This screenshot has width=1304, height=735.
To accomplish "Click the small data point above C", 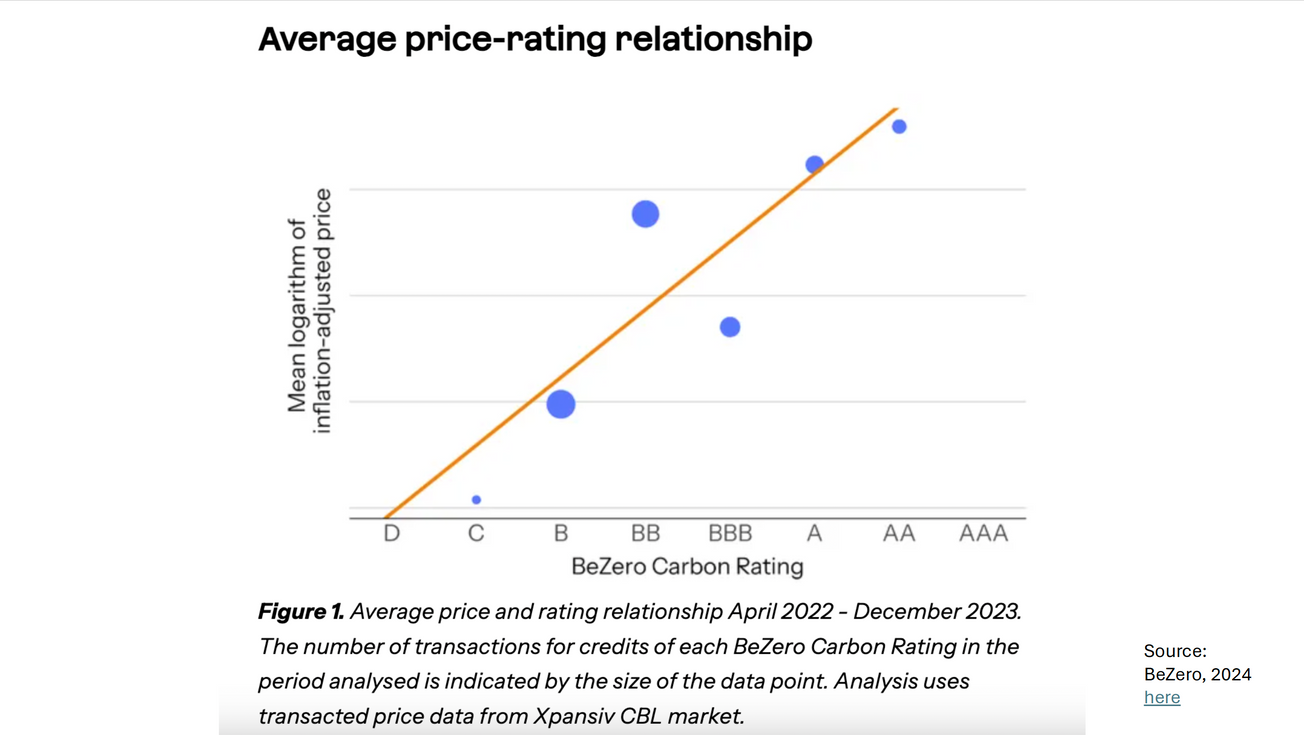I will (x=476, y=499).
